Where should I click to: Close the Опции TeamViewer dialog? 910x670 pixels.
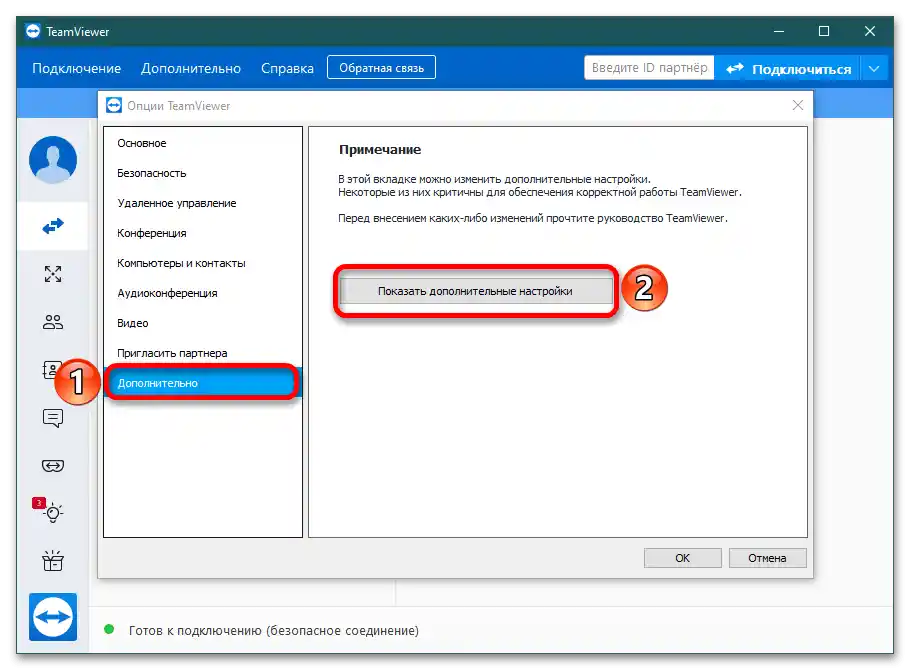pos(798,105)
